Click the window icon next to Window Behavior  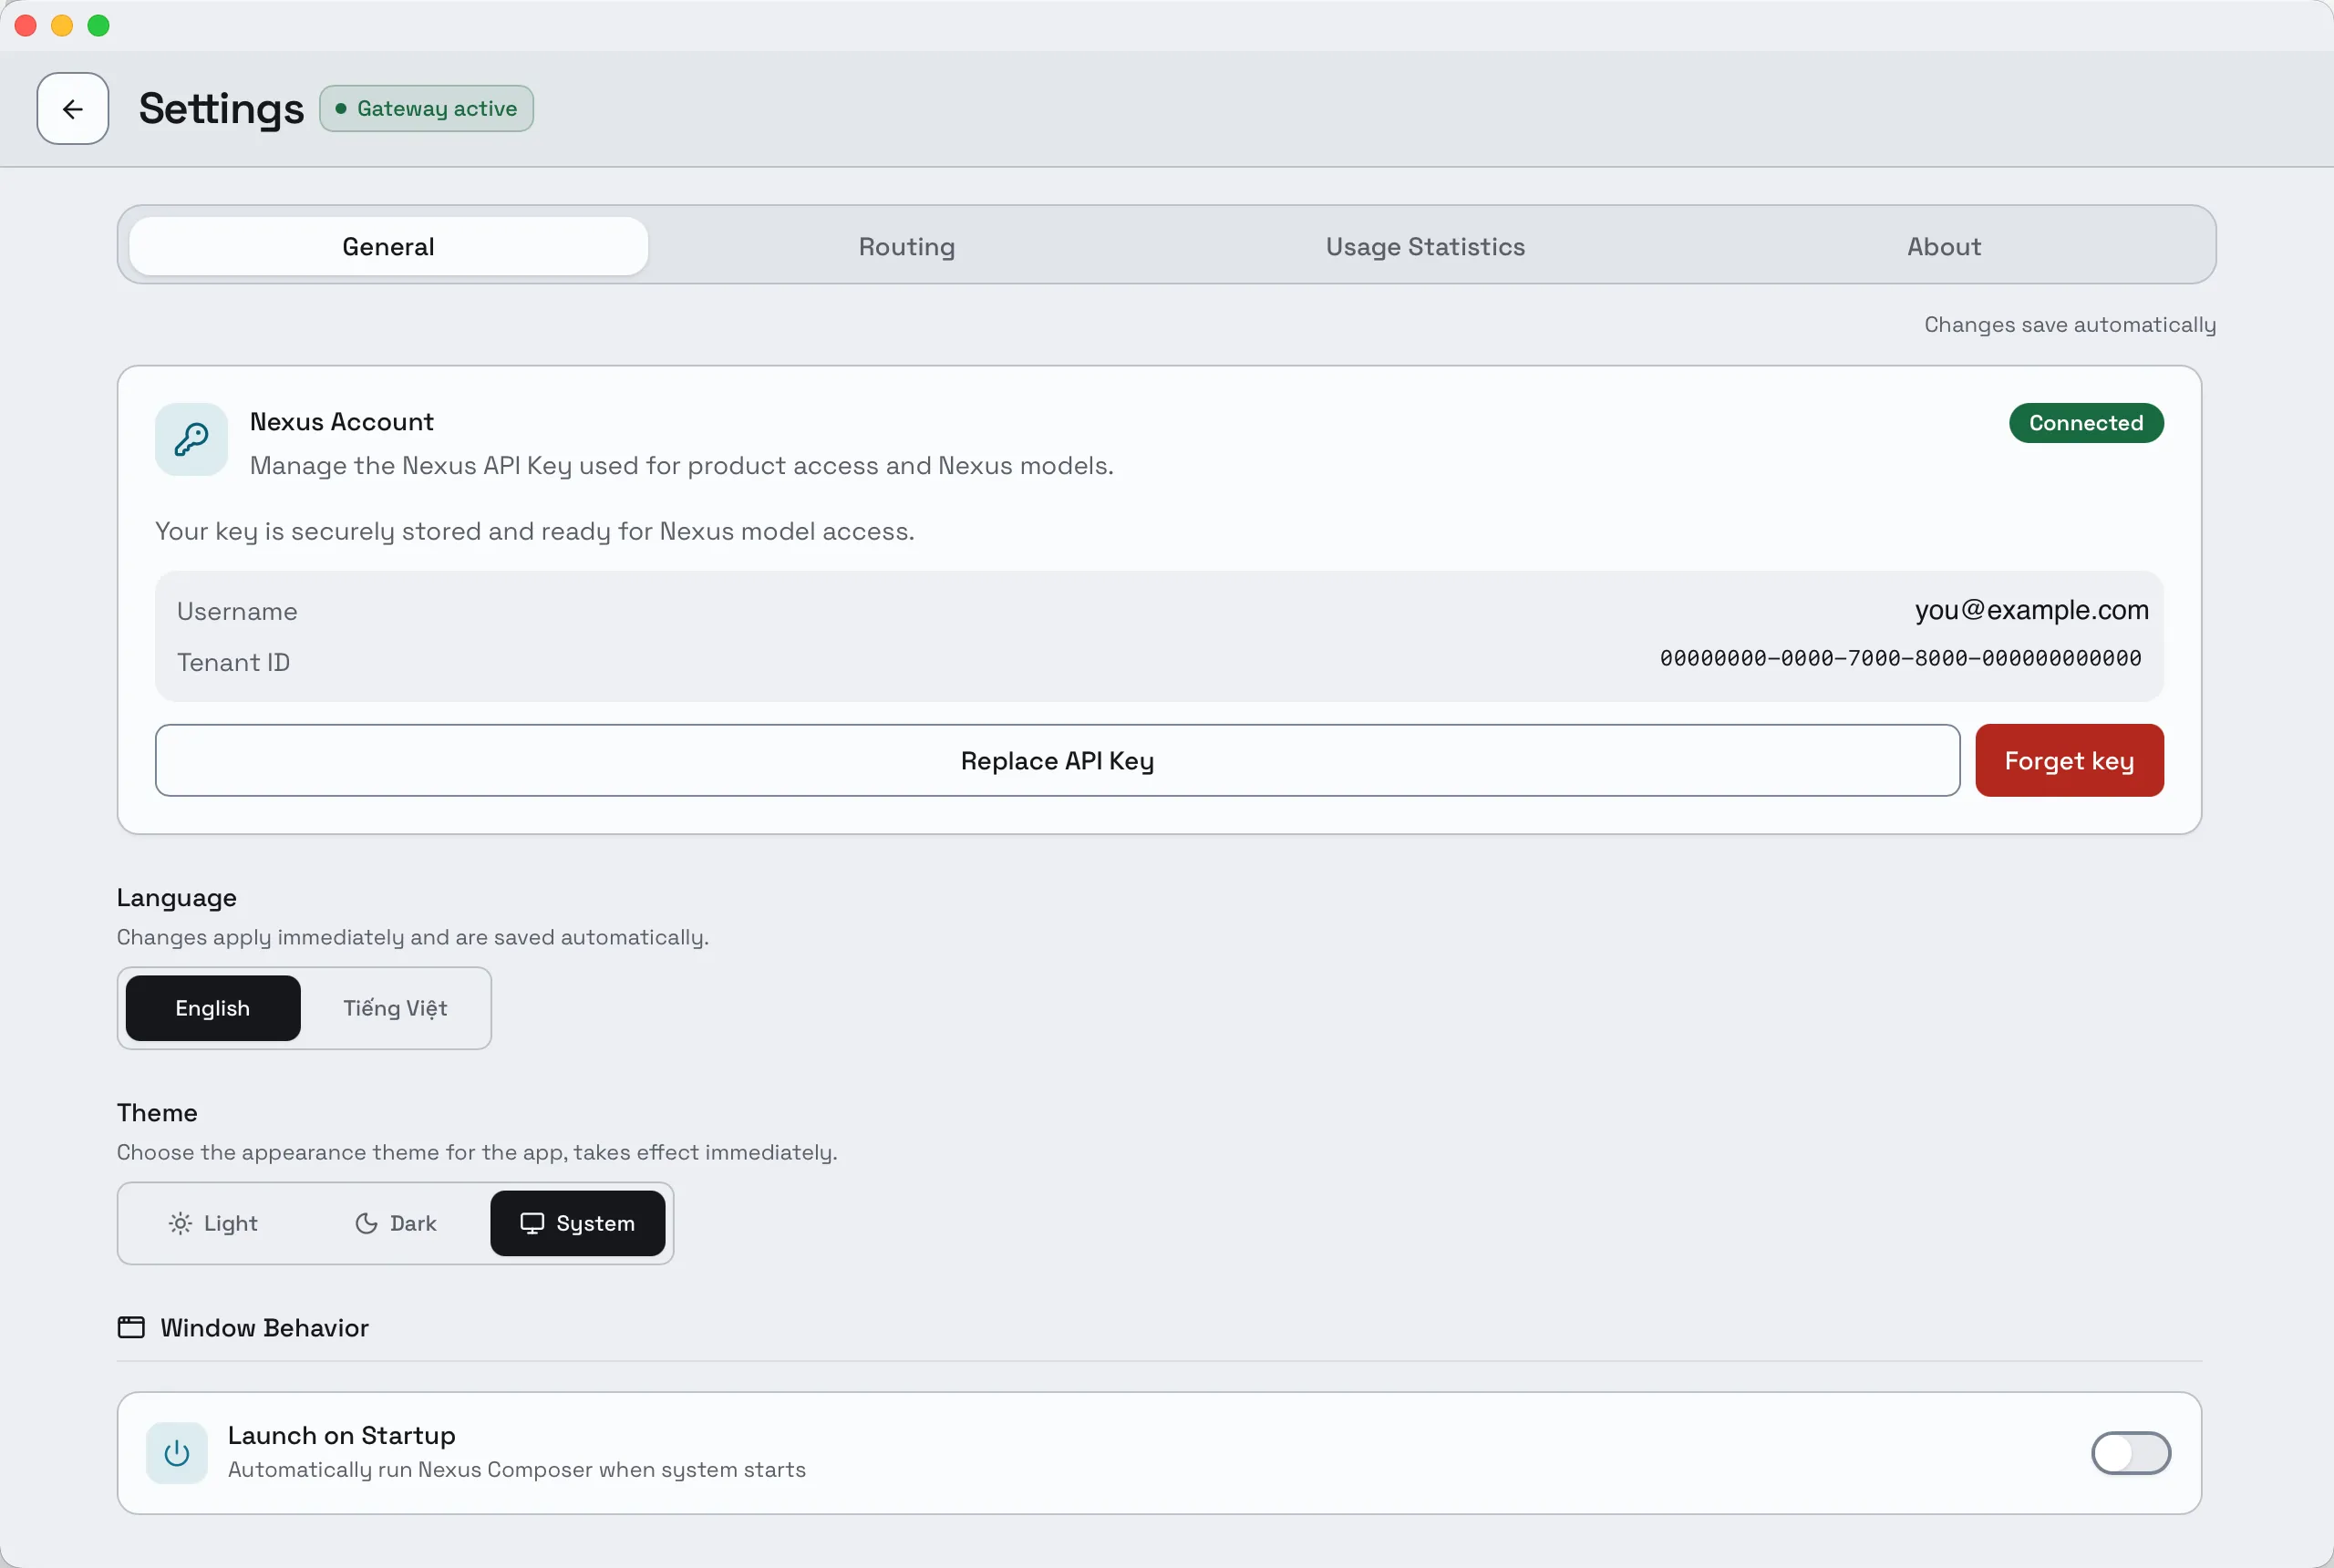(131, 1327)
